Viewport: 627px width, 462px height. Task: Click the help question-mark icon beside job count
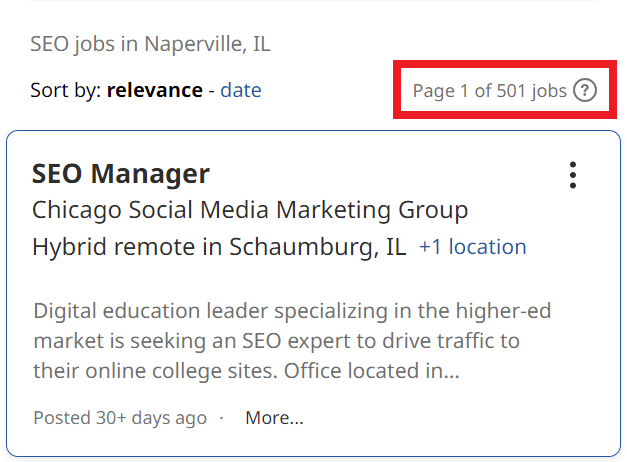pyautogui.click(x=585, y=90)
